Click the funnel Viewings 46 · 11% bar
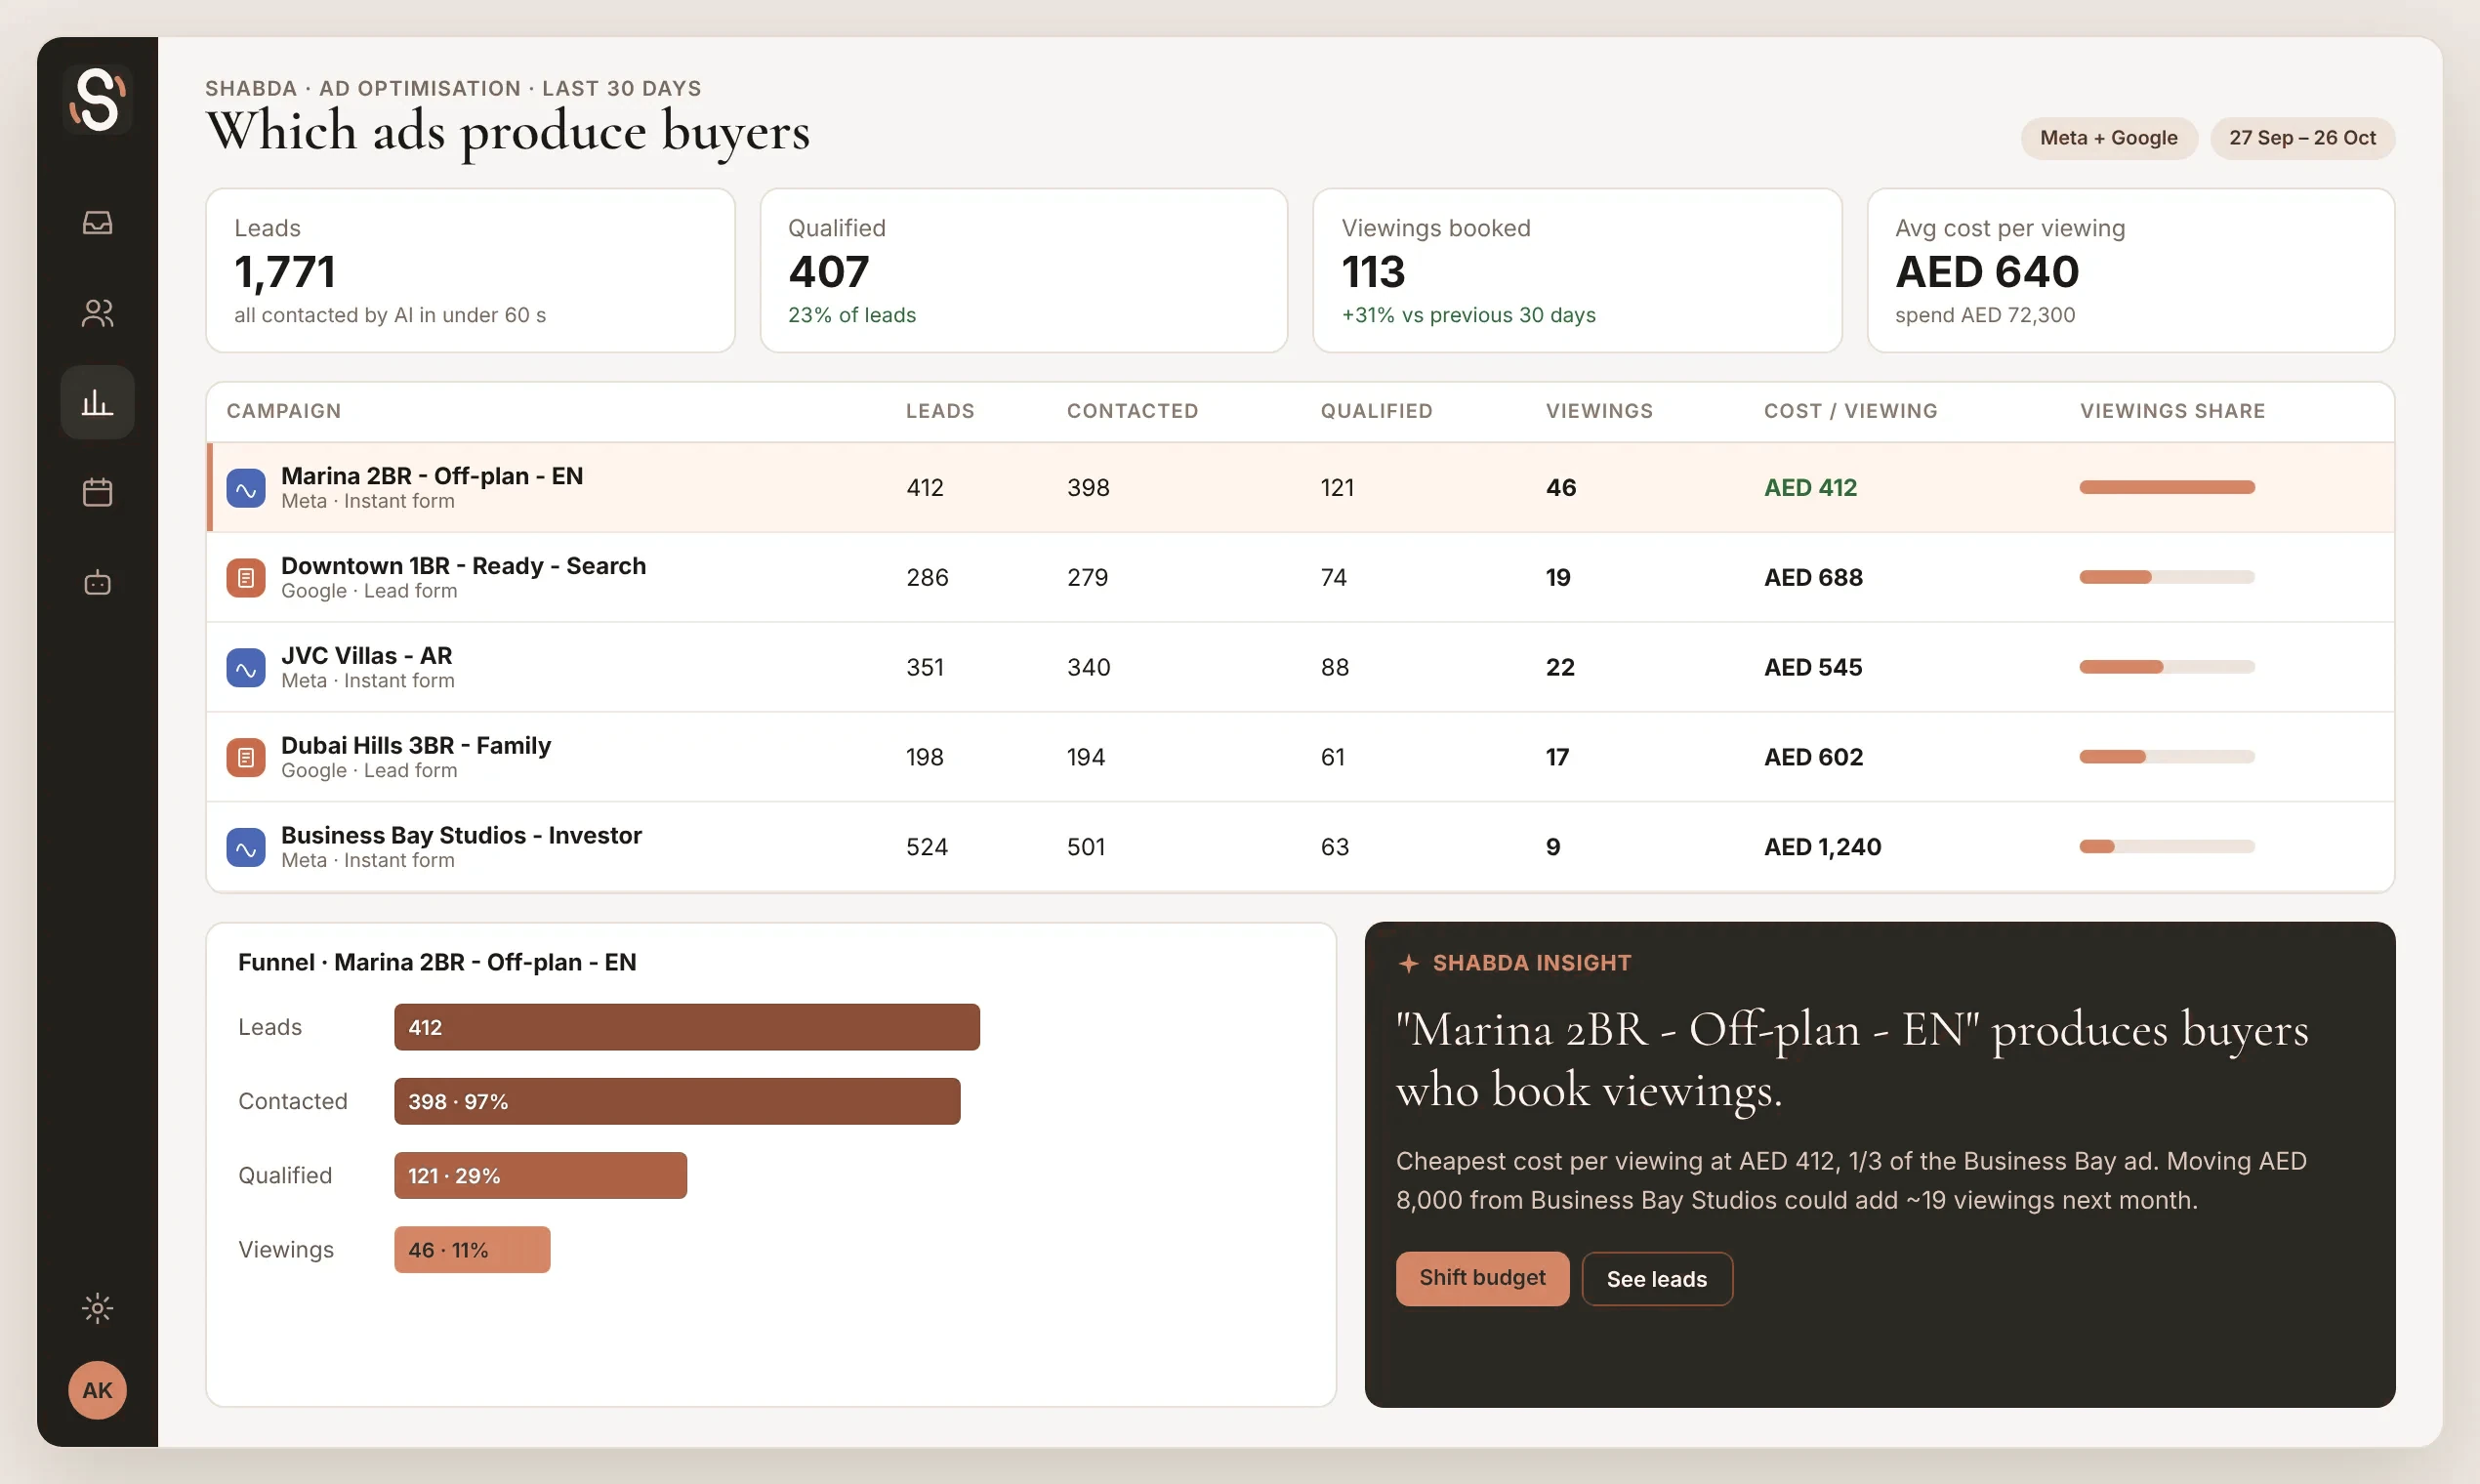This screenshot has height=1484, width=2480. point(472,1250)
